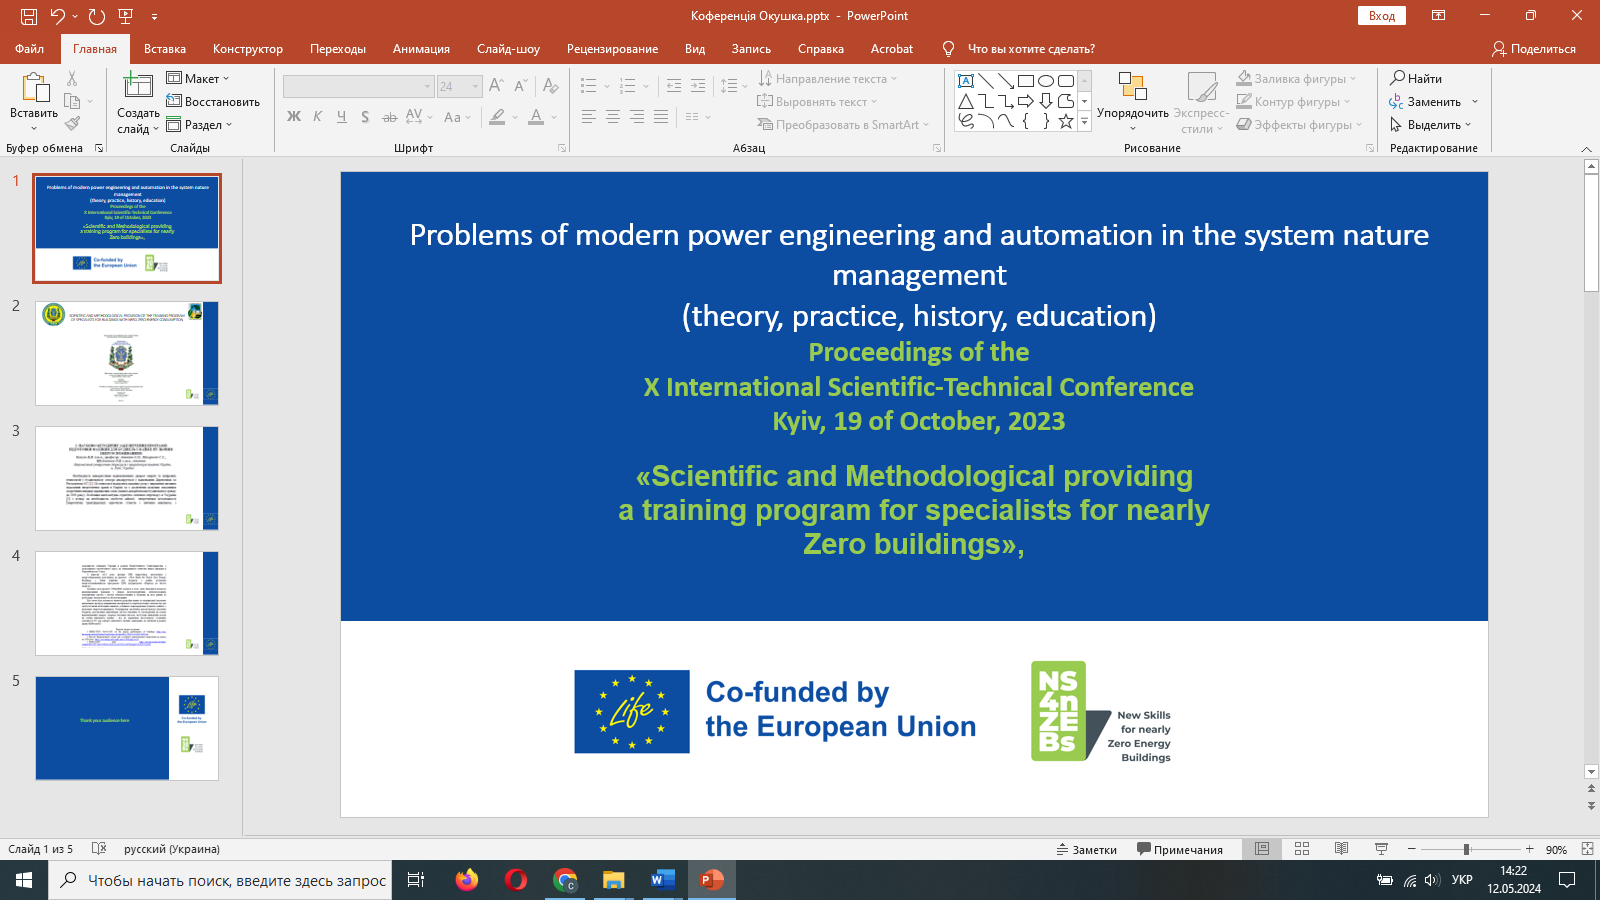Open the Файл menu
The image size is (1600, 900).
30,49
